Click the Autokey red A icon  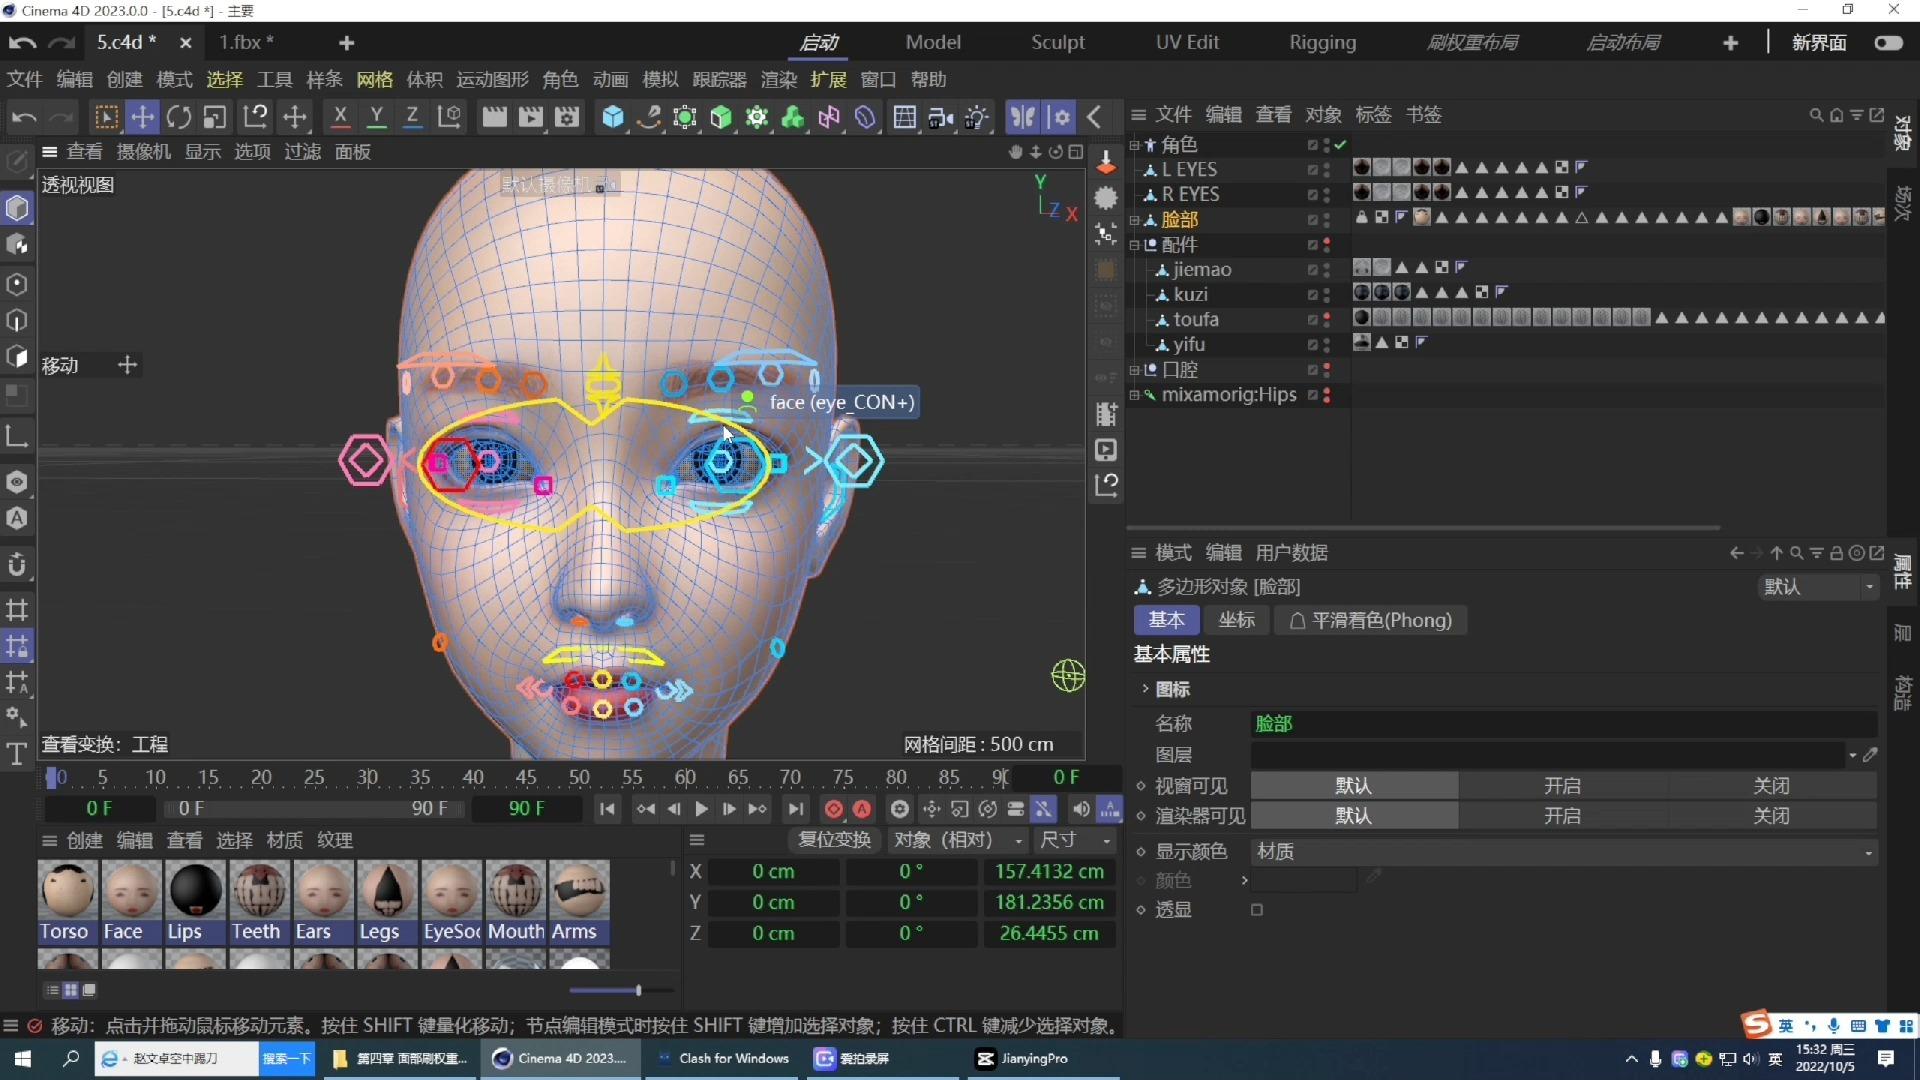pyautogui.click(x=862, y=809)
